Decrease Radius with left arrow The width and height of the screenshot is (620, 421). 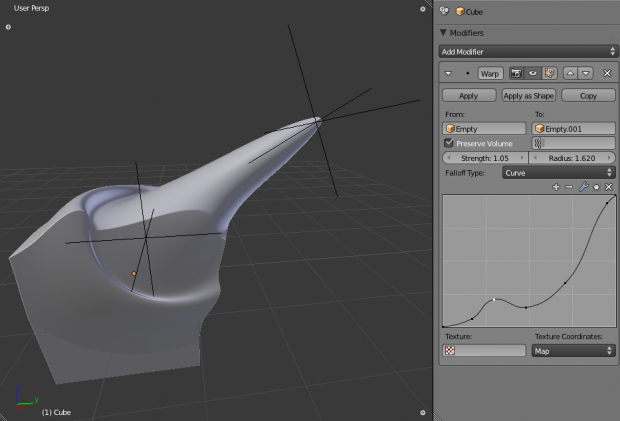[x=535, y=158]
